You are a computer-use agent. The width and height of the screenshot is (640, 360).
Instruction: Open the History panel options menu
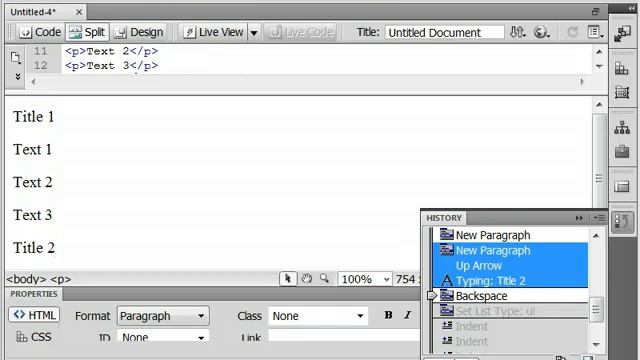click(599, 218)
